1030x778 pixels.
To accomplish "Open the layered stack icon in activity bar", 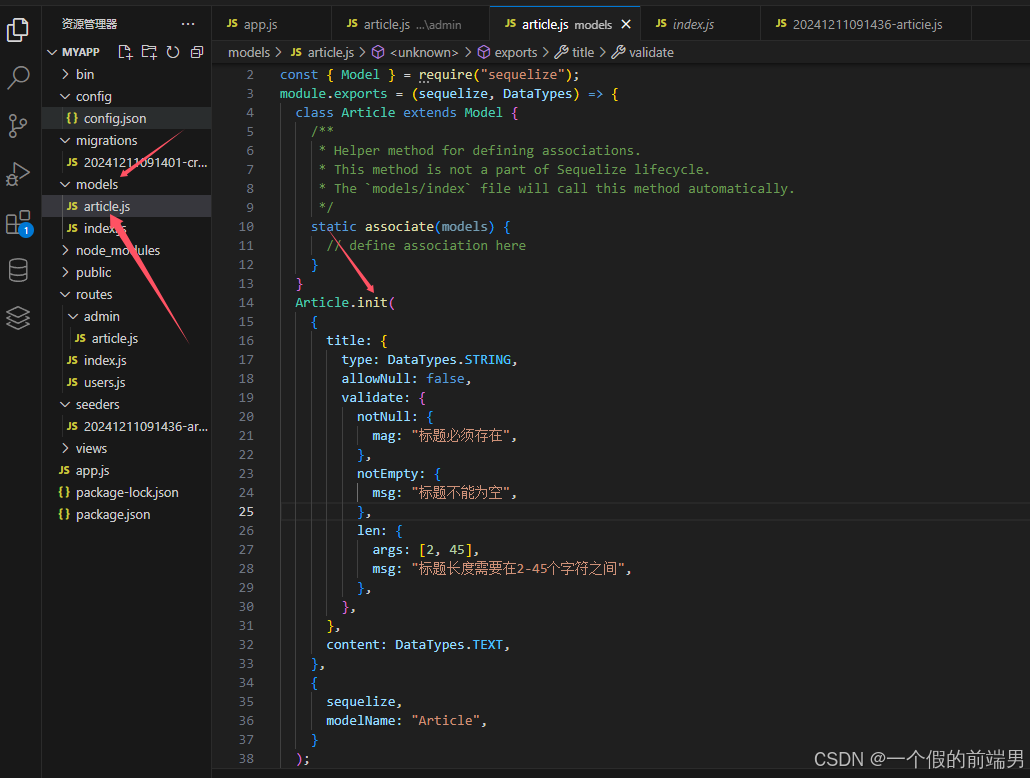I will pyautogui.click(x=18, y=318).
